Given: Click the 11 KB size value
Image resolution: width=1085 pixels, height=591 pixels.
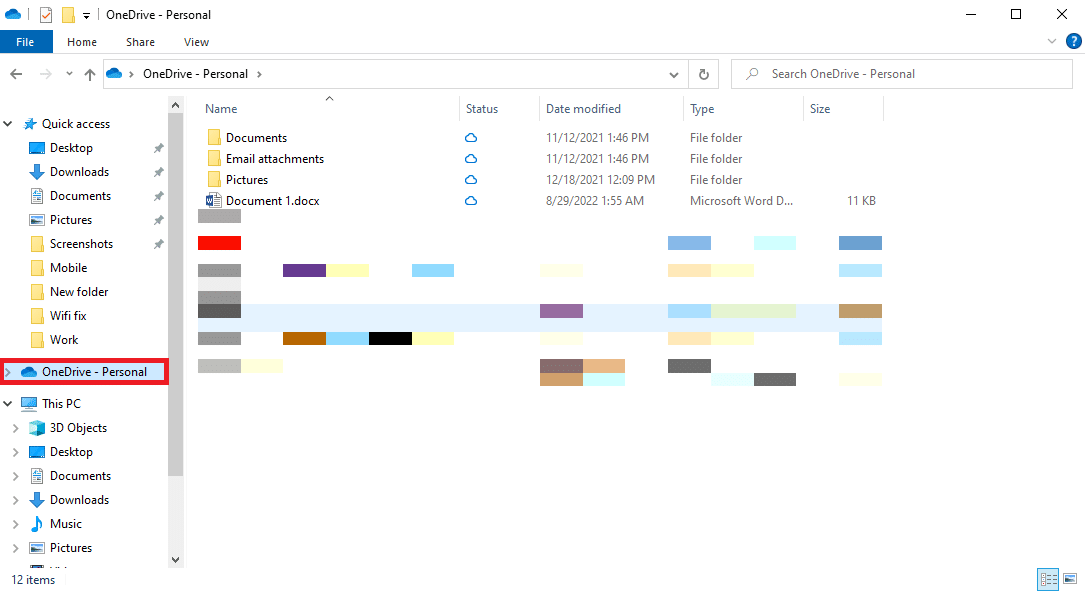Looking at the screenshot, I should 861,201.
